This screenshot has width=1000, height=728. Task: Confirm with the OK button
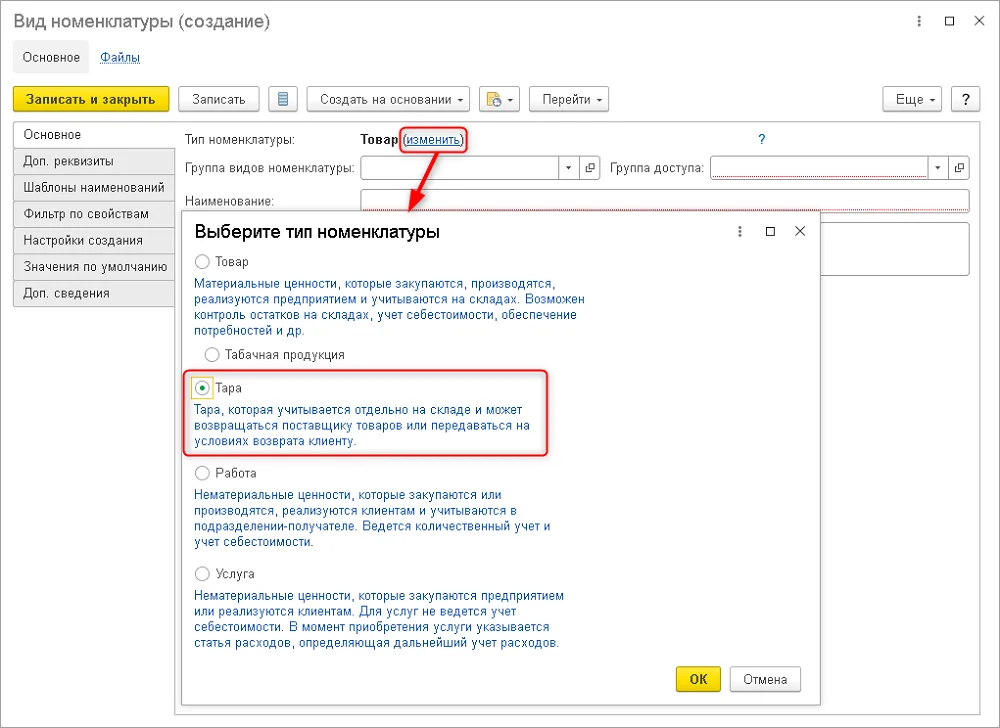click(x=698, y=679)
